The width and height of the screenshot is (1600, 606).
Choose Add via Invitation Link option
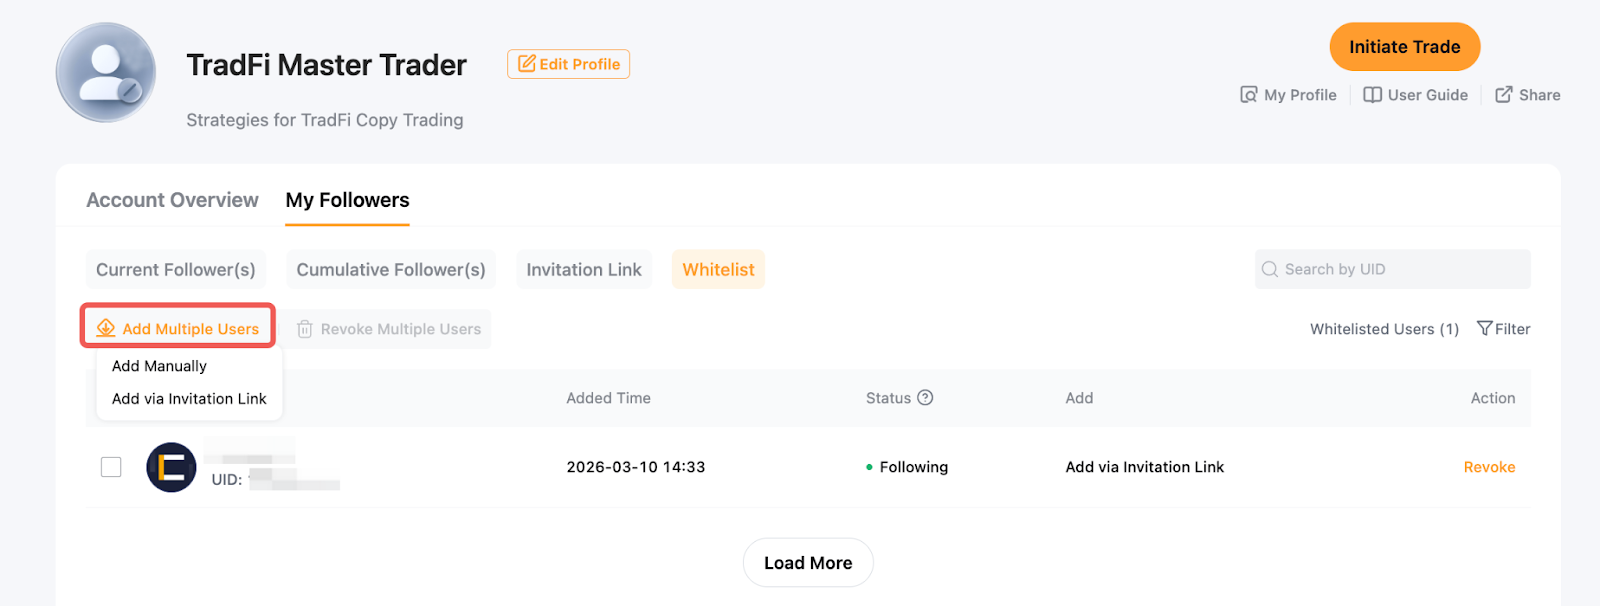coord(189,399)
